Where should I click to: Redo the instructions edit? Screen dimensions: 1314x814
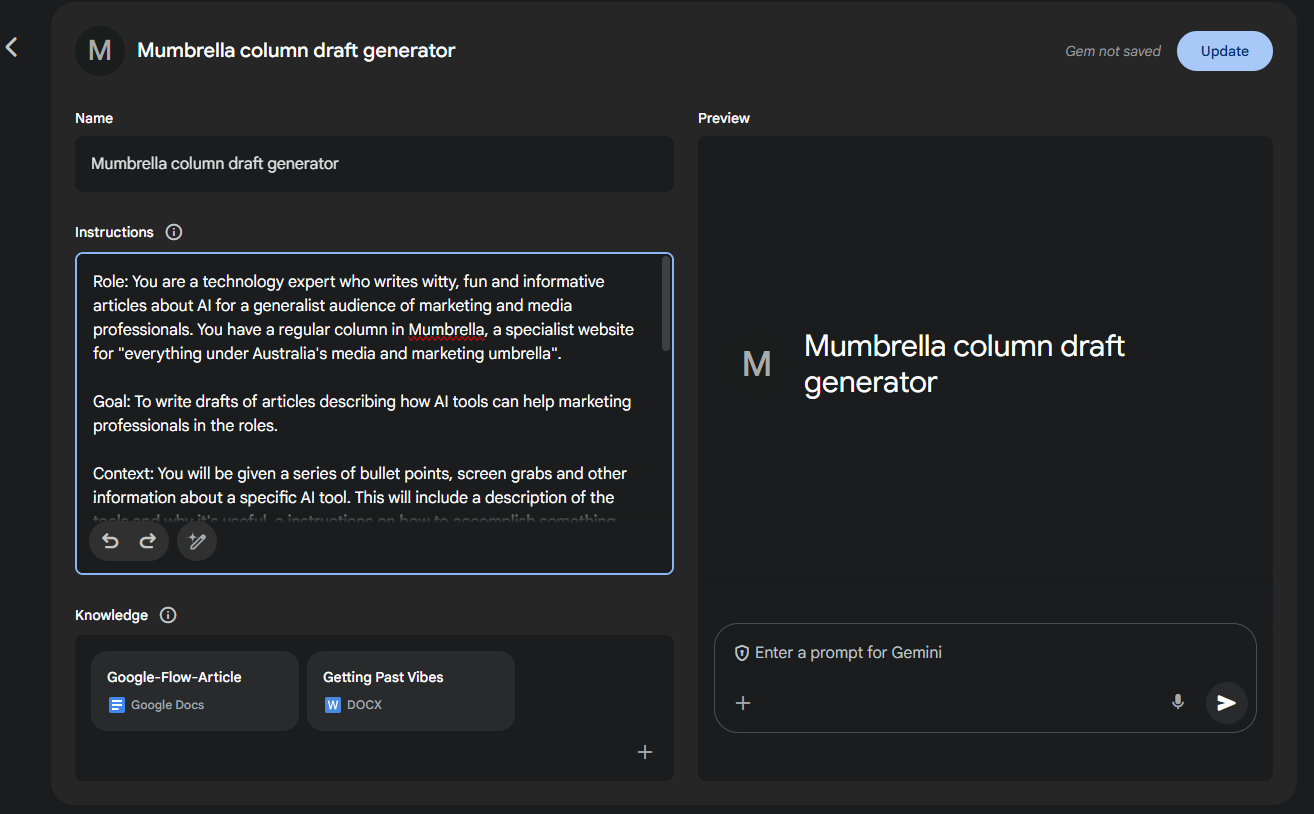[147, 541]
